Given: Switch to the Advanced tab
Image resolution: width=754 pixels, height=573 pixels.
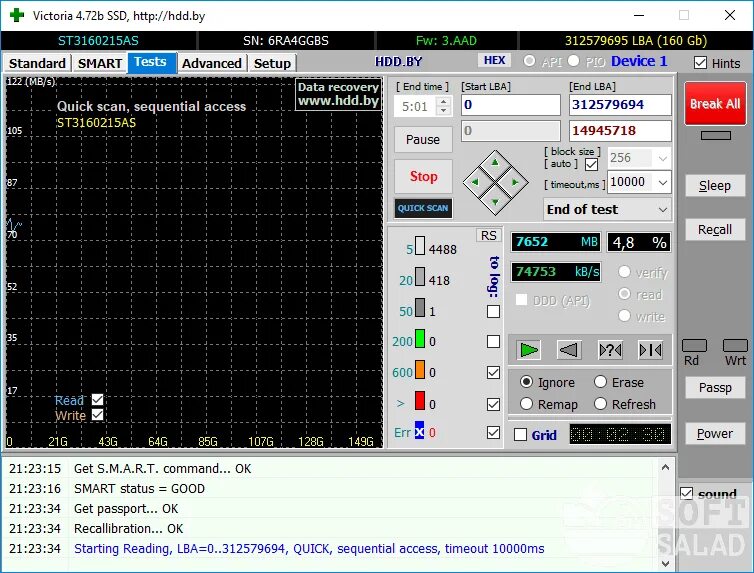Looking at the screenshot, I should [212, 63].
